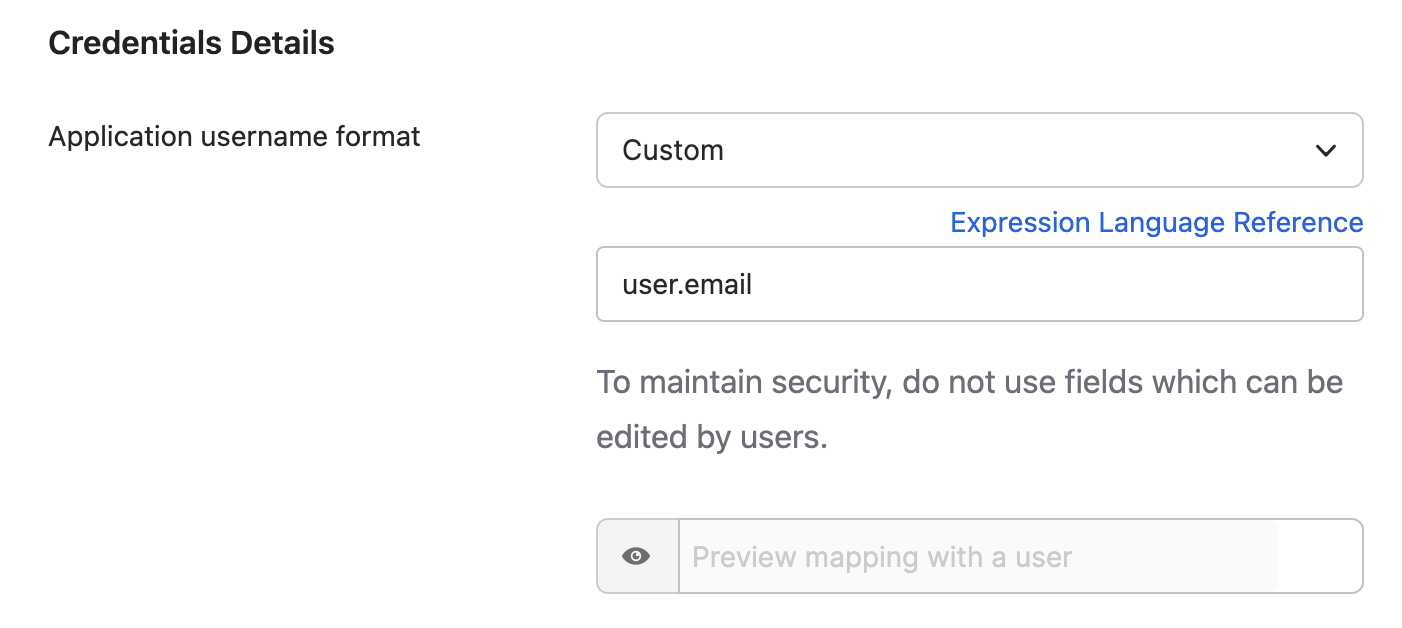The width and height of the screenshot is (1402, 628).
Task: Click the Credentials Details heading
Action: (x=191, y=43)
